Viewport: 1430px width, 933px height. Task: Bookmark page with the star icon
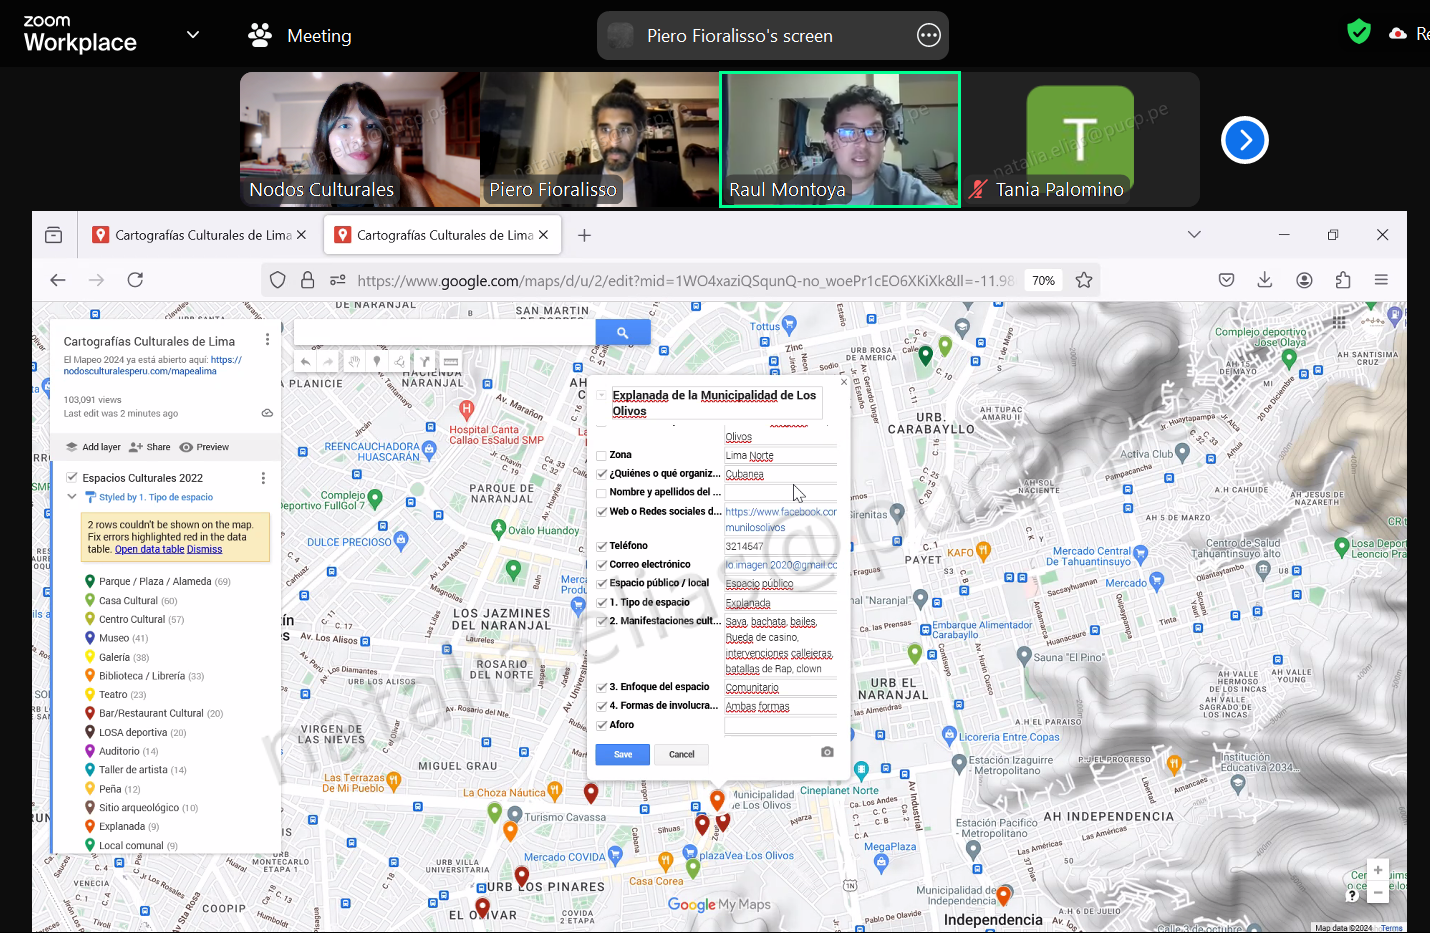1084,280
